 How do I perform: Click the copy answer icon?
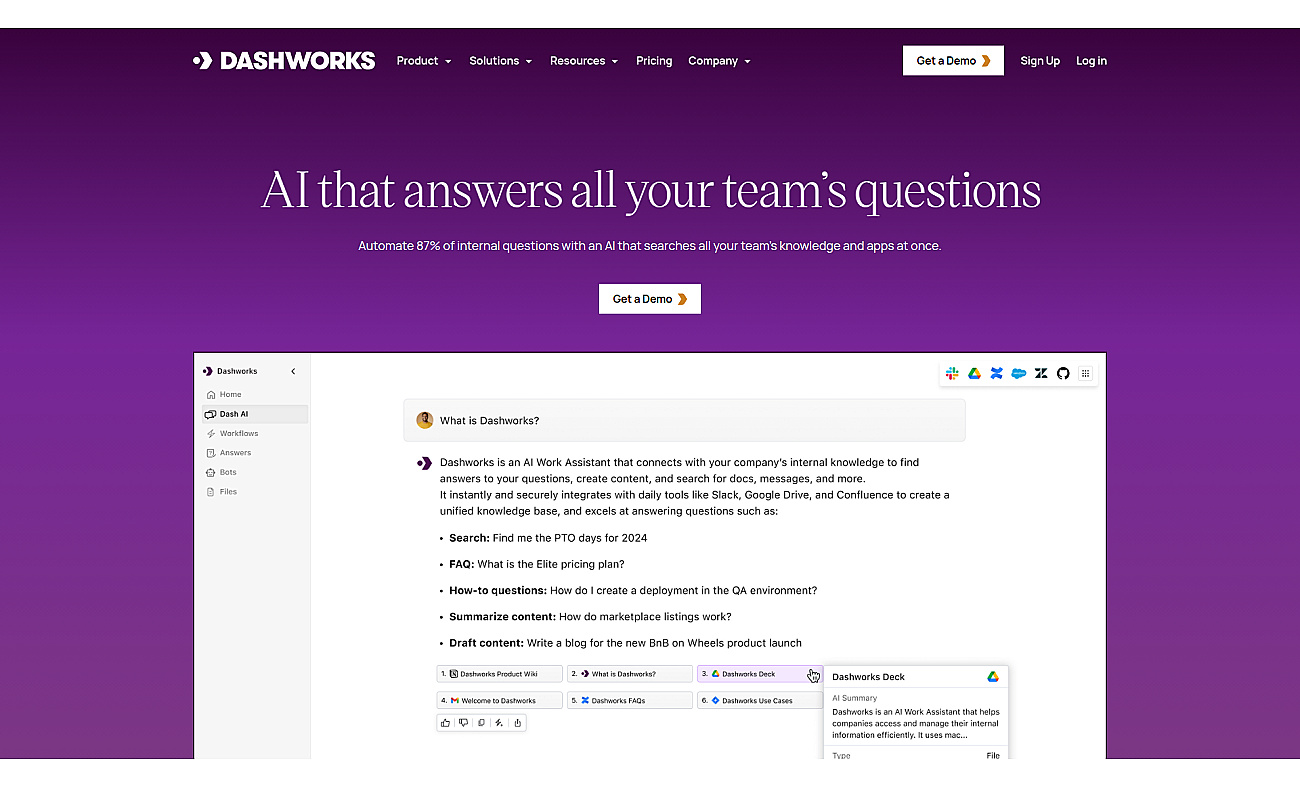tap(481, 722)
